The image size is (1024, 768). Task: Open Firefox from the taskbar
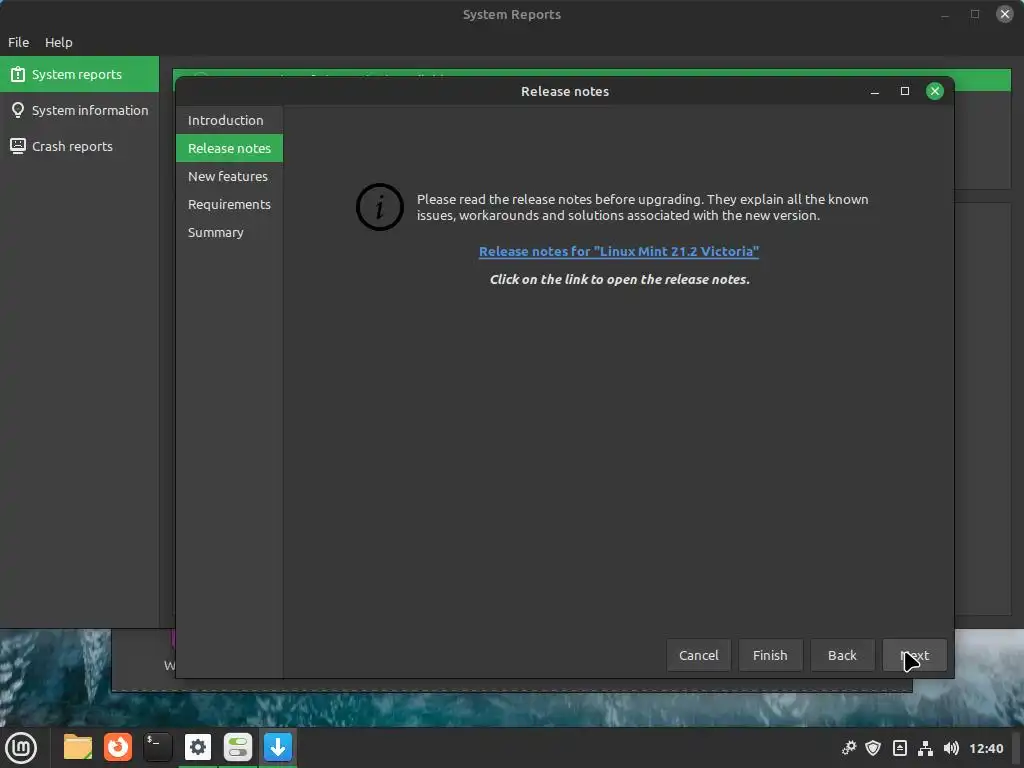pyautogui.click(x=118, y=747)
